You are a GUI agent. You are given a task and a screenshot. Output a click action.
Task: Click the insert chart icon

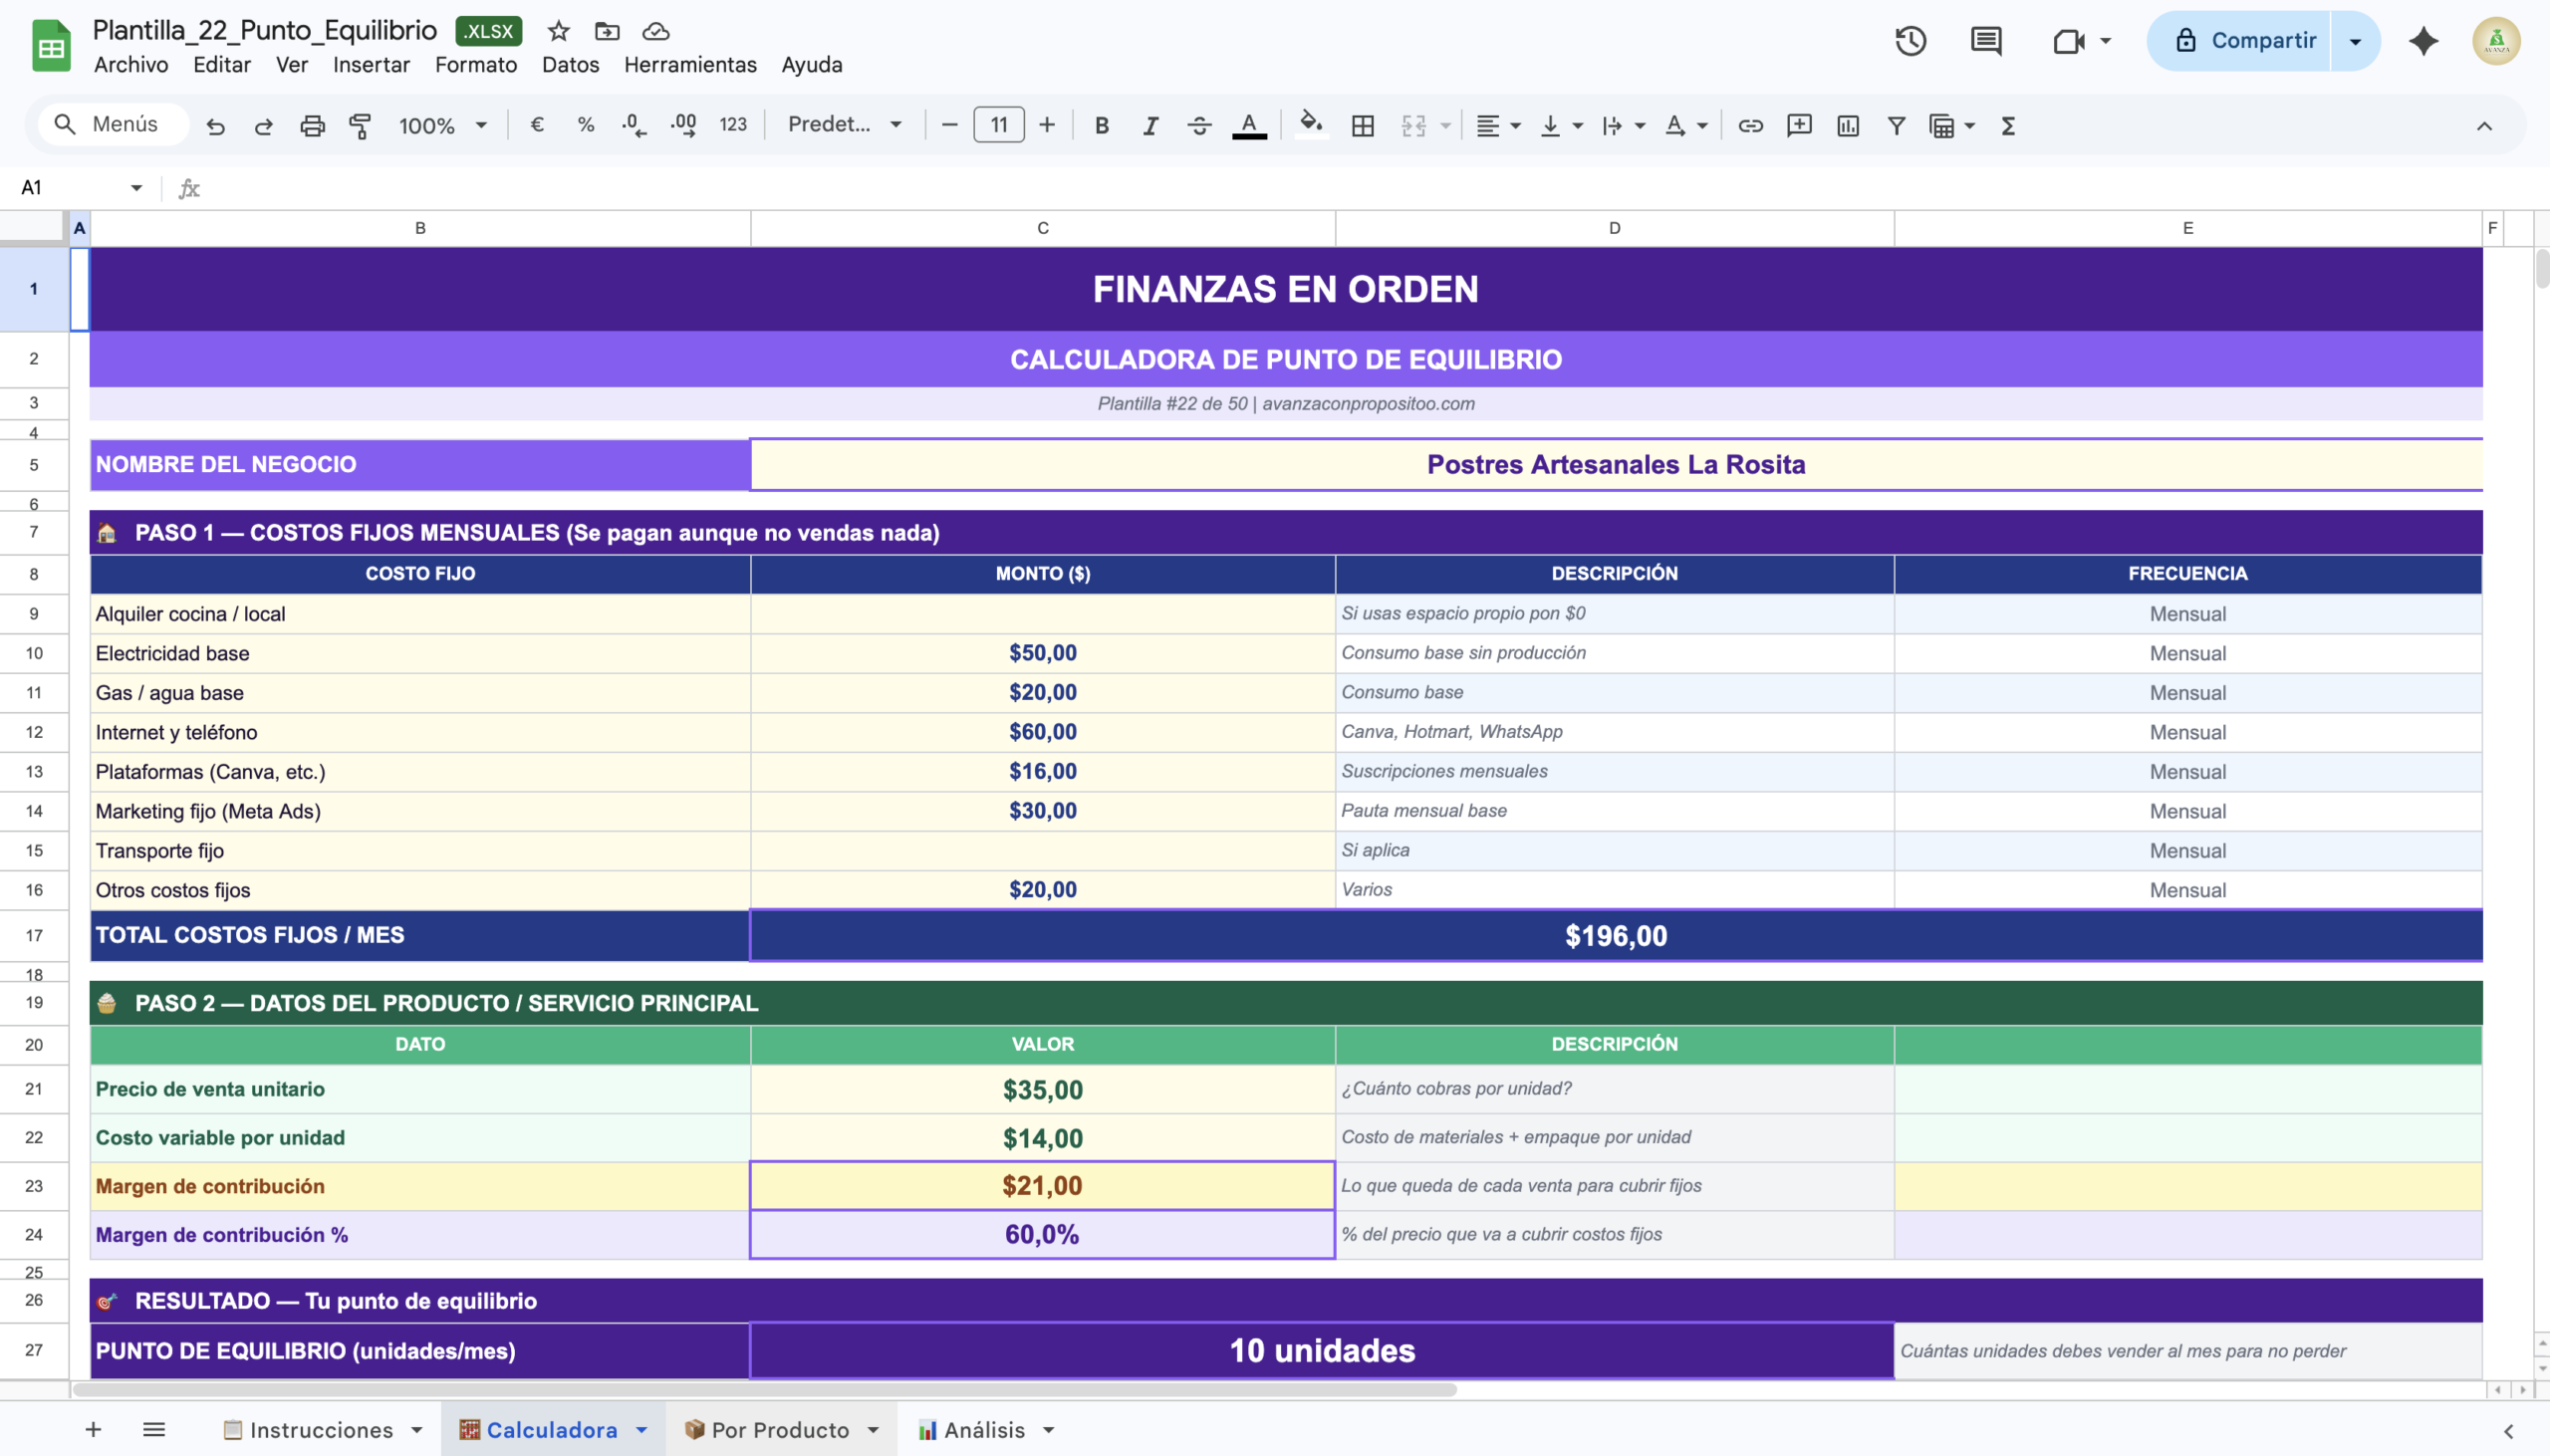click(1847, 126)
